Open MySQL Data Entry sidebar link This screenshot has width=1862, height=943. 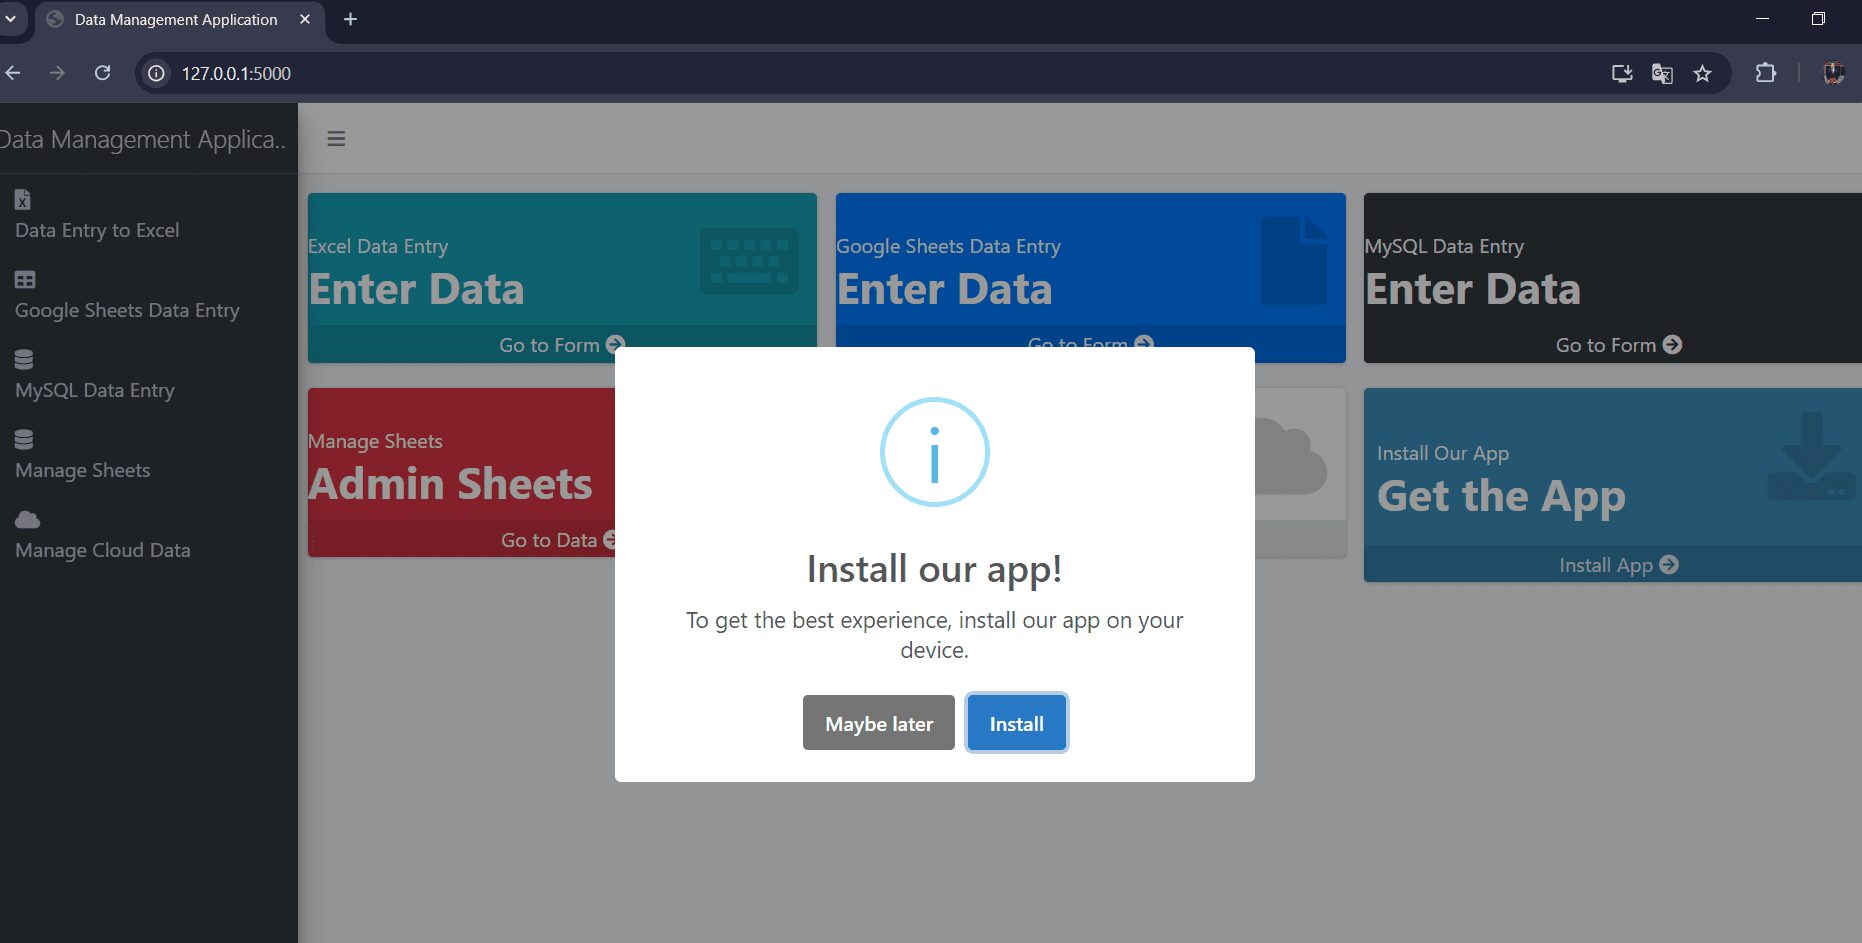point(95,390)
